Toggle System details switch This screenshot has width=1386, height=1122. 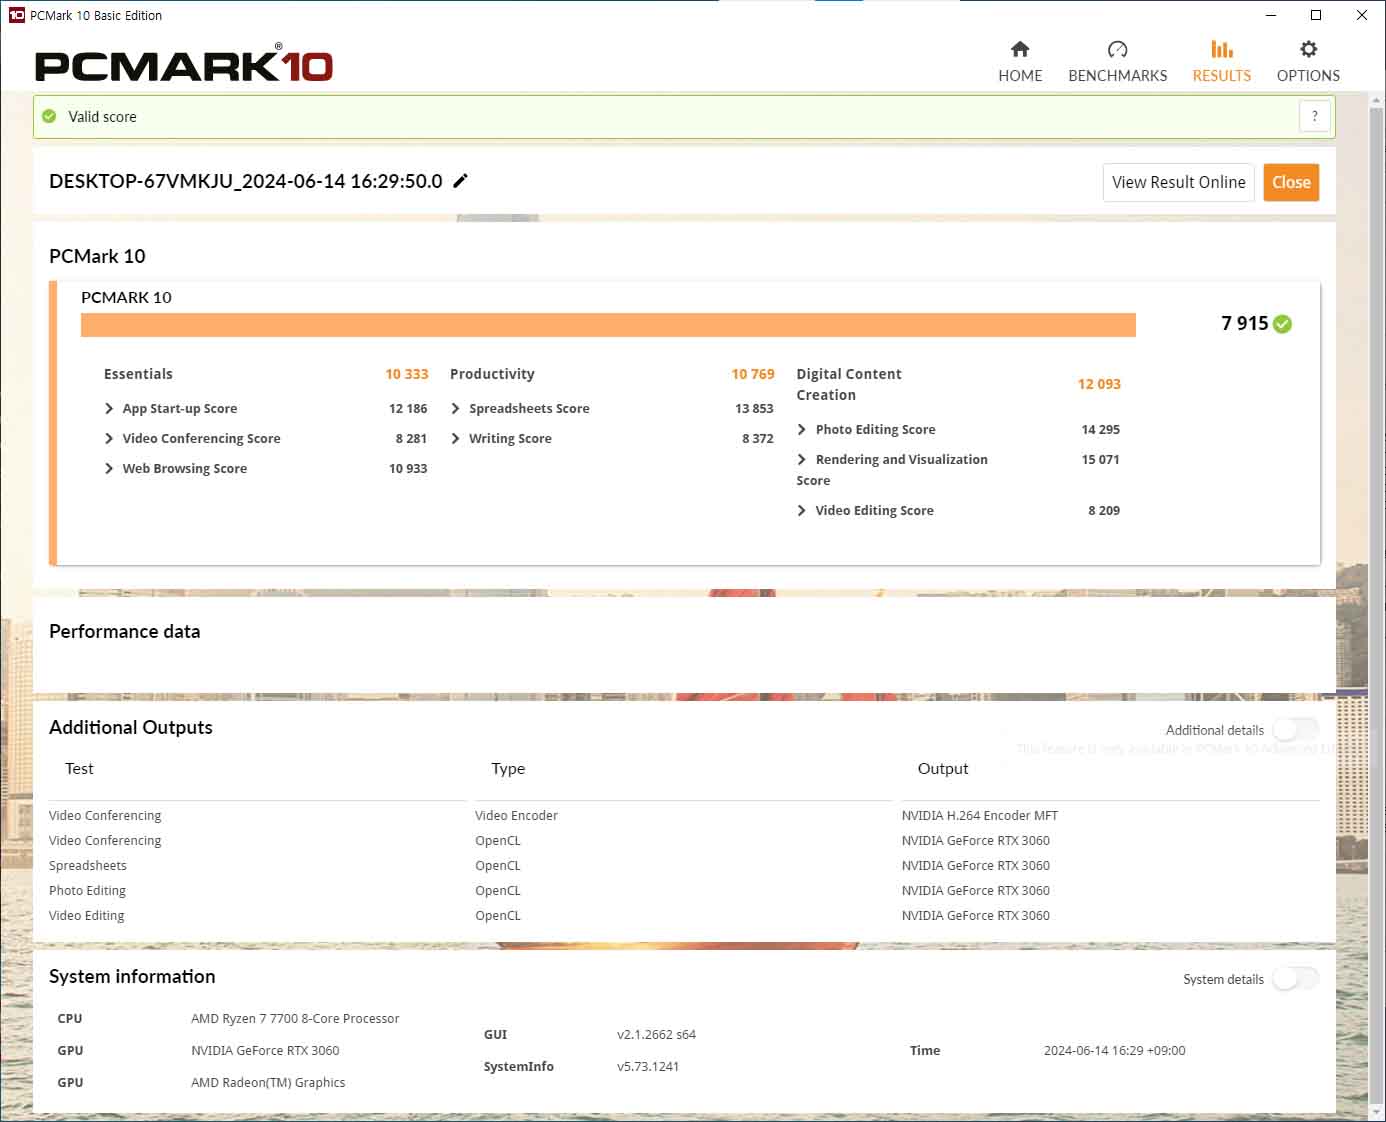click(1295, 979)
